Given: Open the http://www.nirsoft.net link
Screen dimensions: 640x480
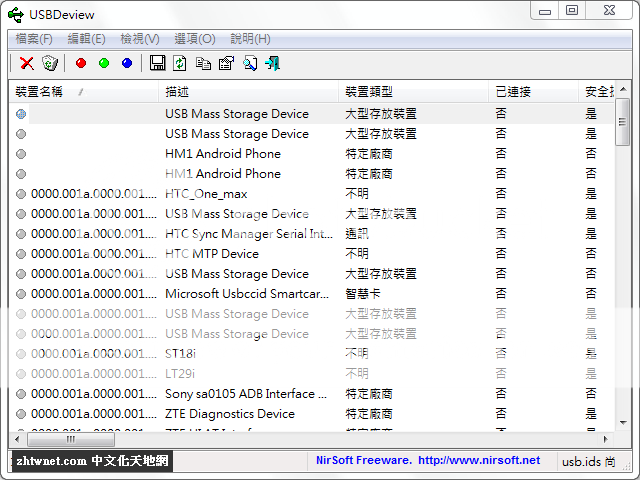Looking at the screenshot, I should tap(479, 460).
